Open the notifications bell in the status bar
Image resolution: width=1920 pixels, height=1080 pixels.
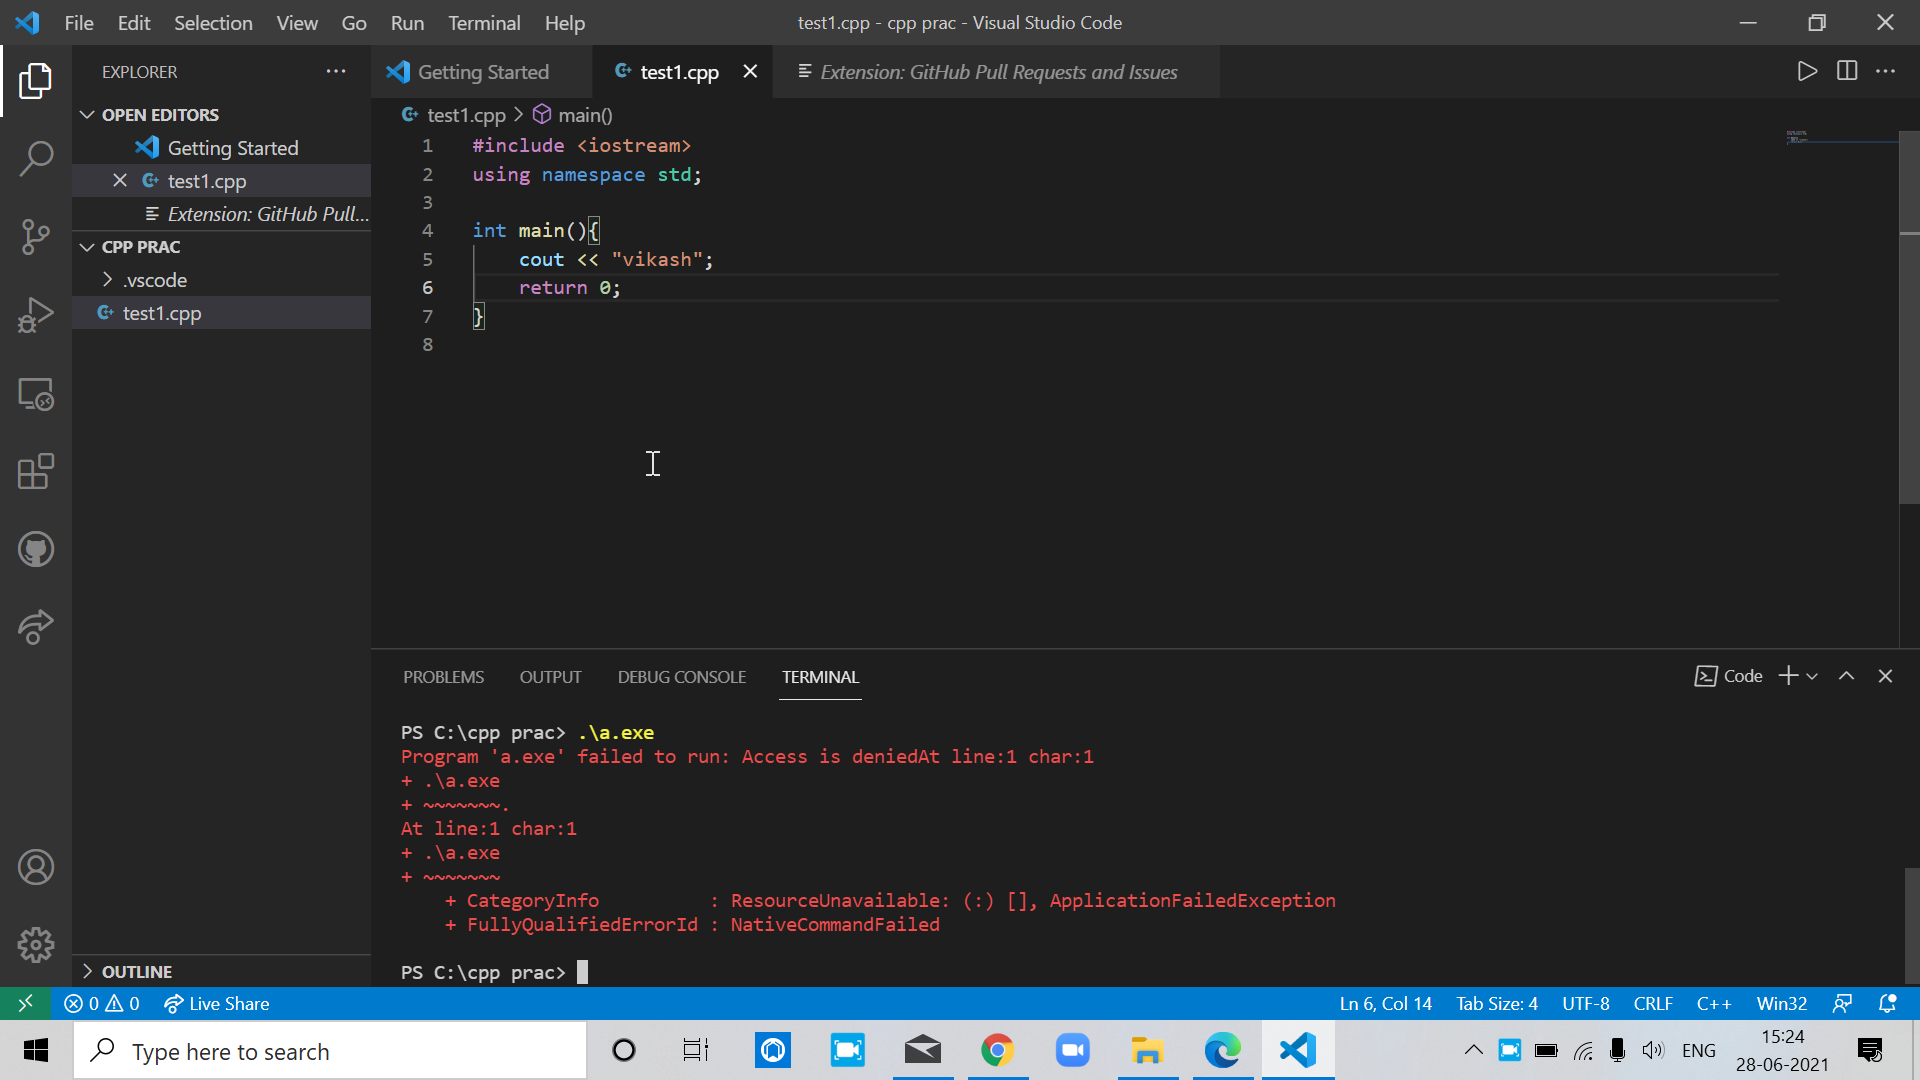(1888, 1003)
